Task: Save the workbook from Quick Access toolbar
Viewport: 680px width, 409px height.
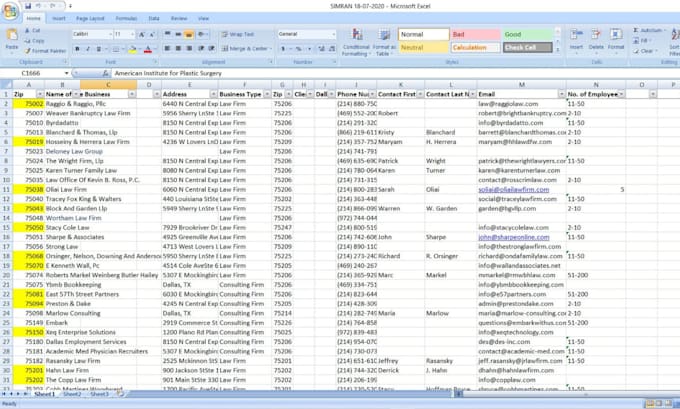Action: coord(28,6)
